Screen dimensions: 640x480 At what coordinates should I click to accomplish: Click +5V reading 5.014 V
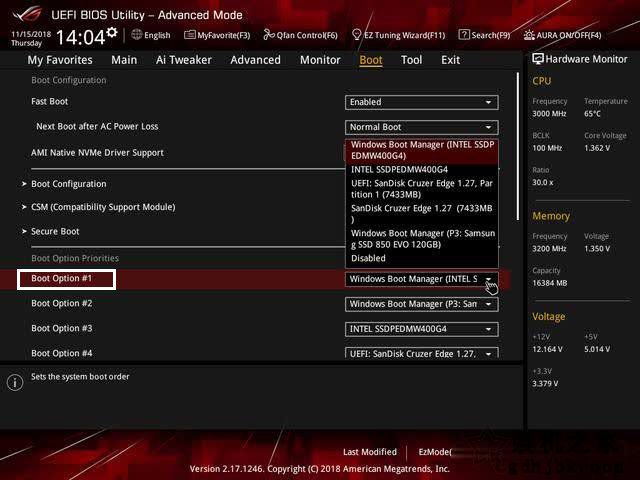597,349
